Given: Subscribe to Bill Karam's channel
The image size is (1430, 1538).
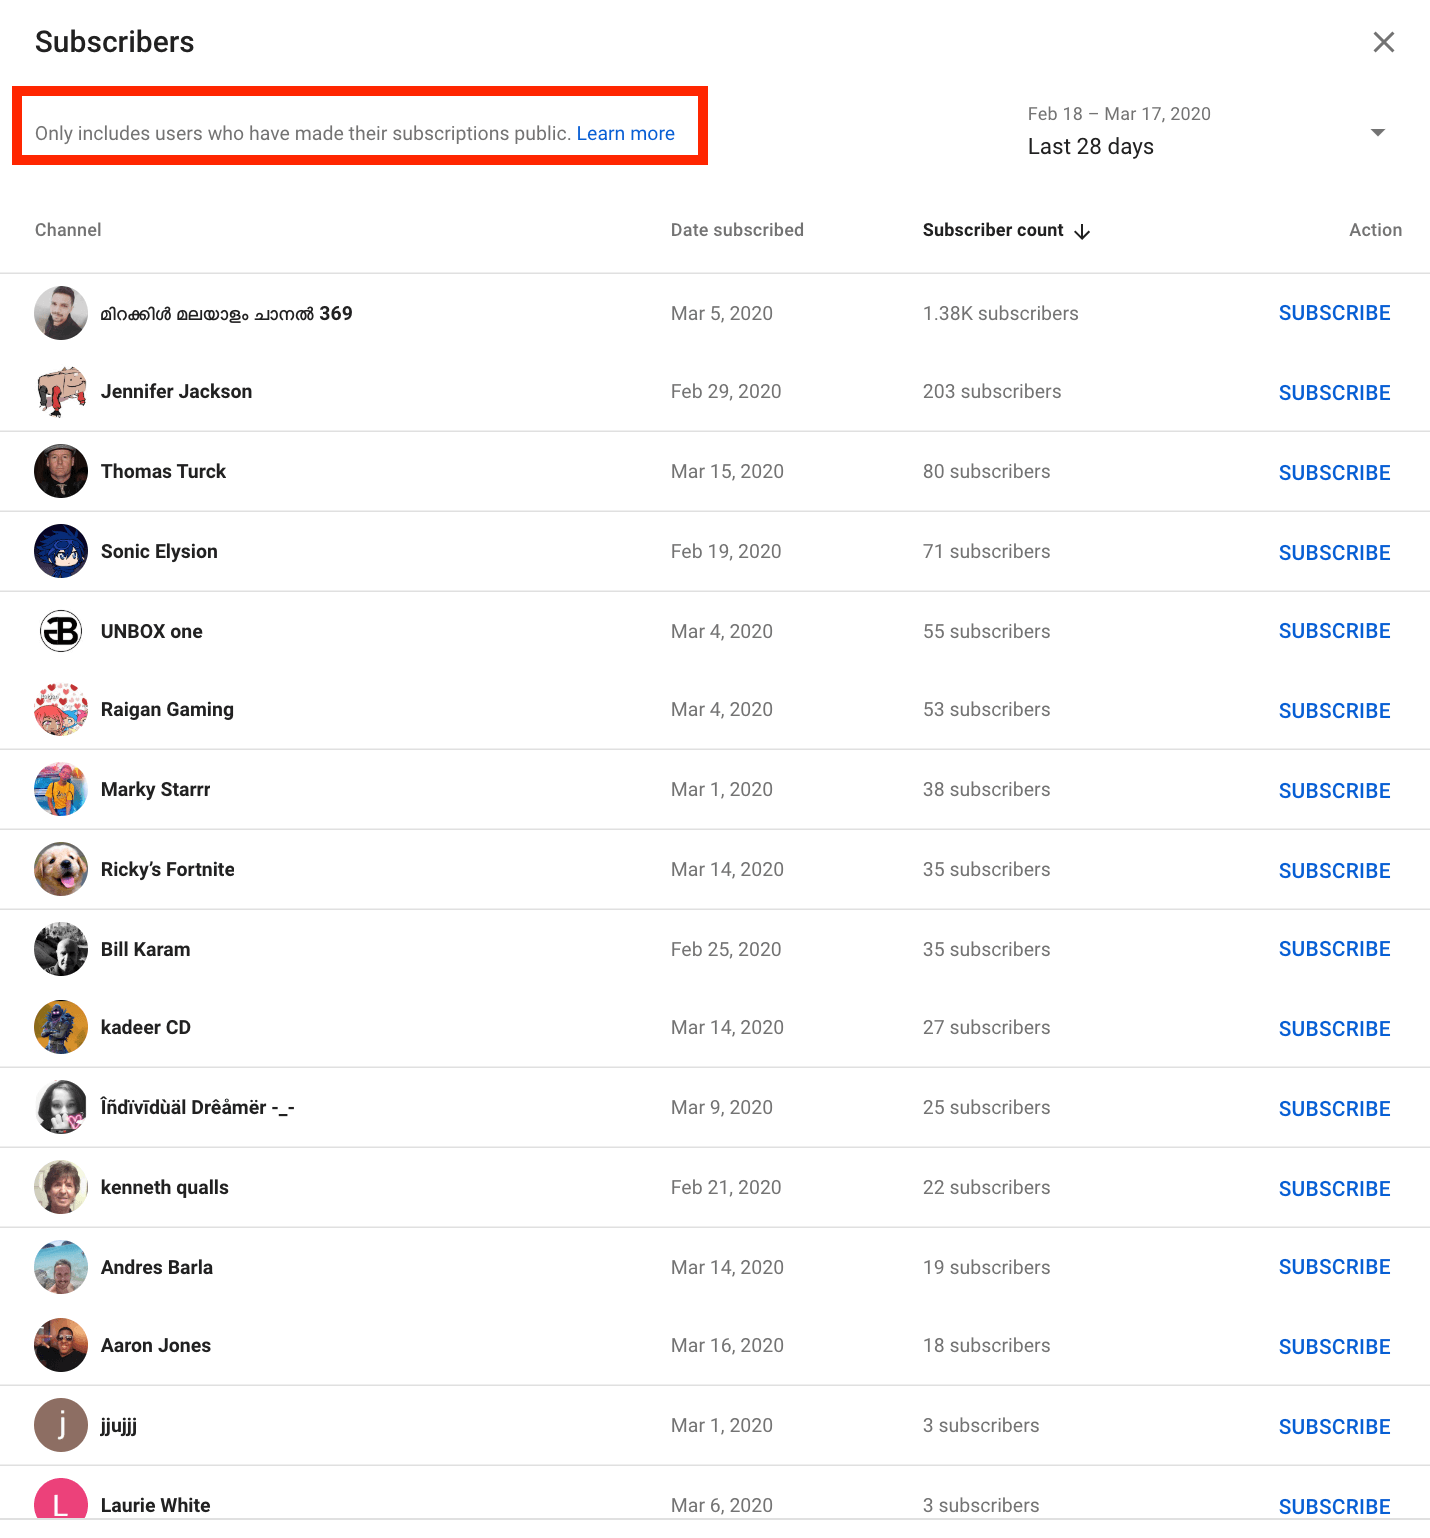Looking at the screenshot, I should pos(1334,949).
